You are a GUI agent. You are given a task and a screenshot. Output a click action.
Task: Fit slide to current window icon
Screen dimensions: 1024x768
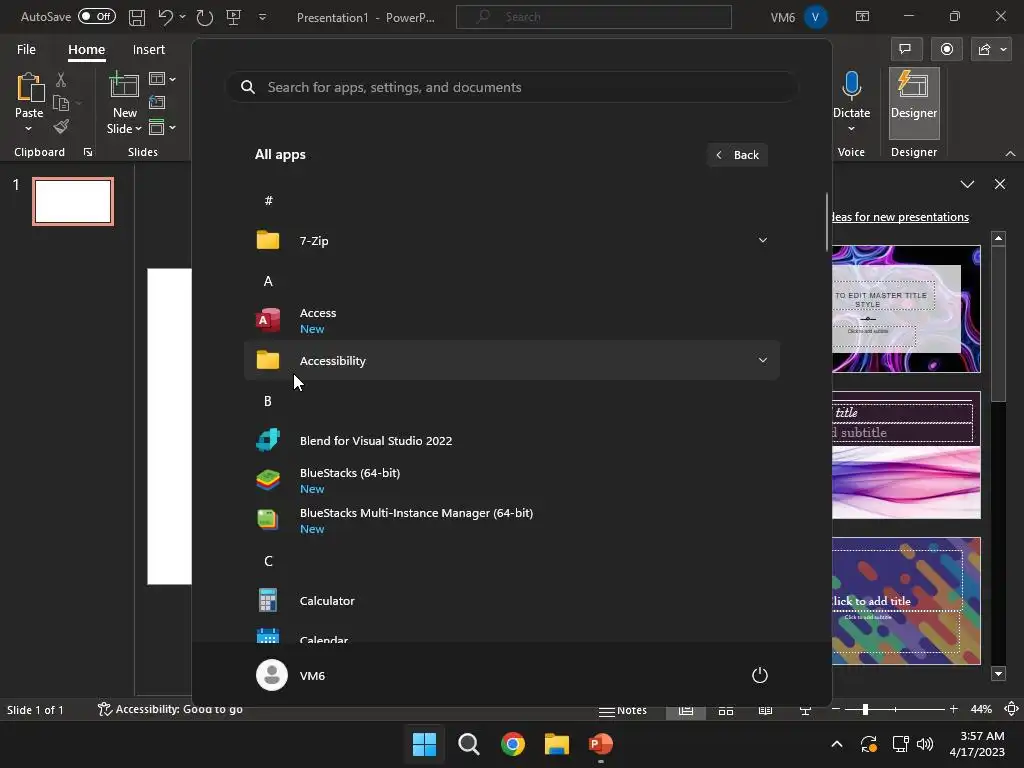click(1012, 709)
